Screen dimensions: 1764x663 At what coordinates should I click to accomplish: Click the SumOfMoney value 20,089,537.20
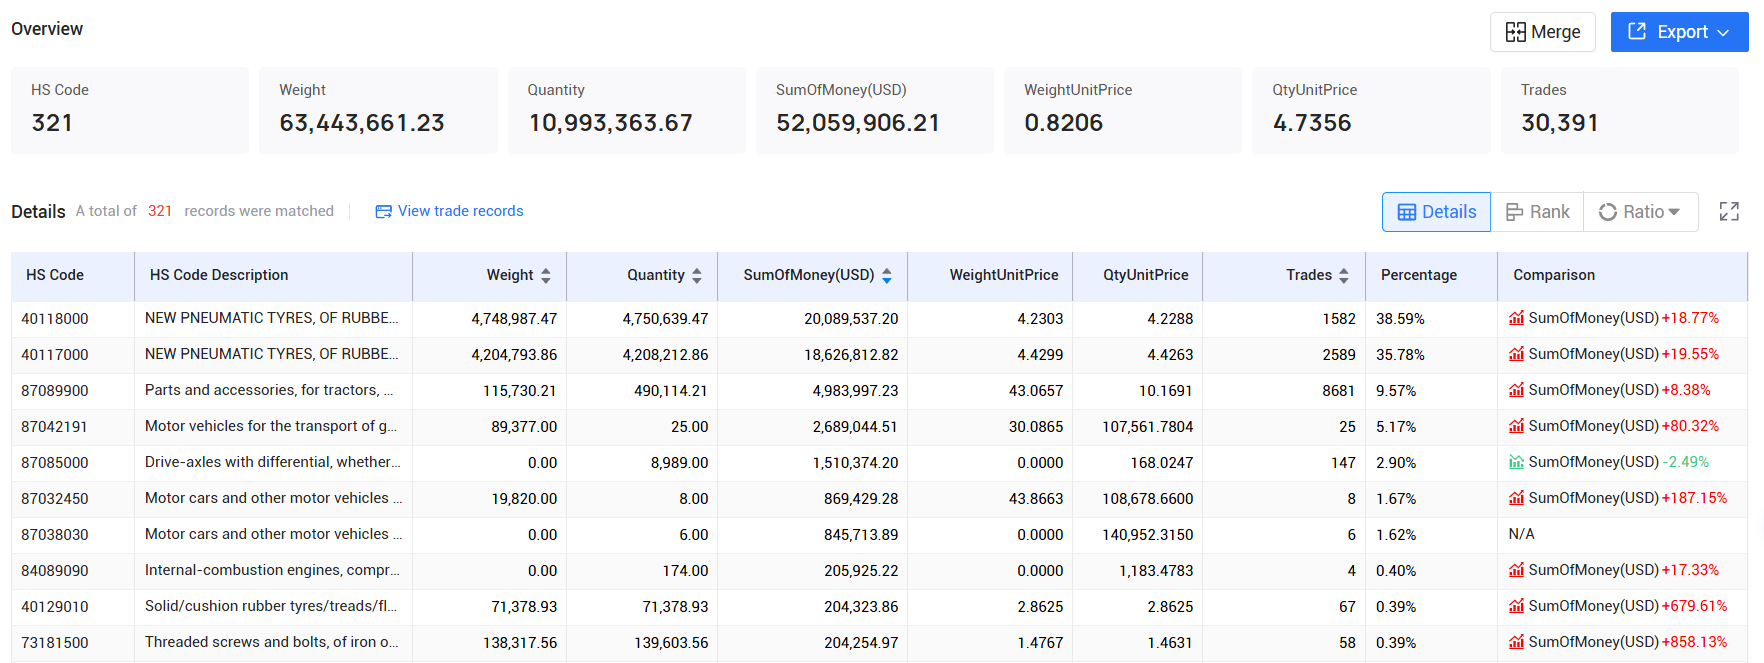pyautogui.click(x=851, y=319)
